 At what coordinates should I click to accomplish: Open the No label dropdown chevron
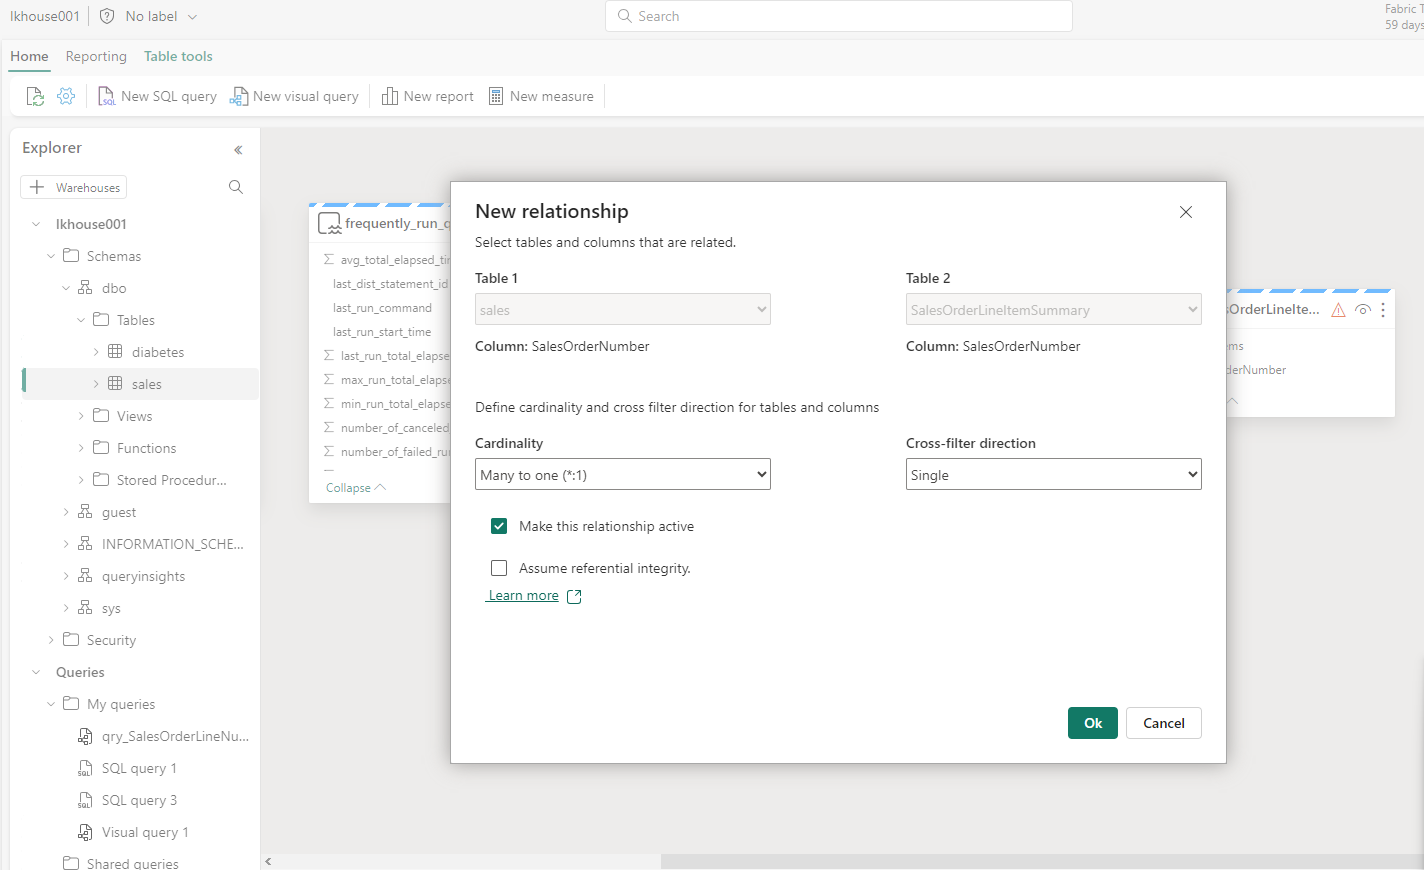[192, 17]
